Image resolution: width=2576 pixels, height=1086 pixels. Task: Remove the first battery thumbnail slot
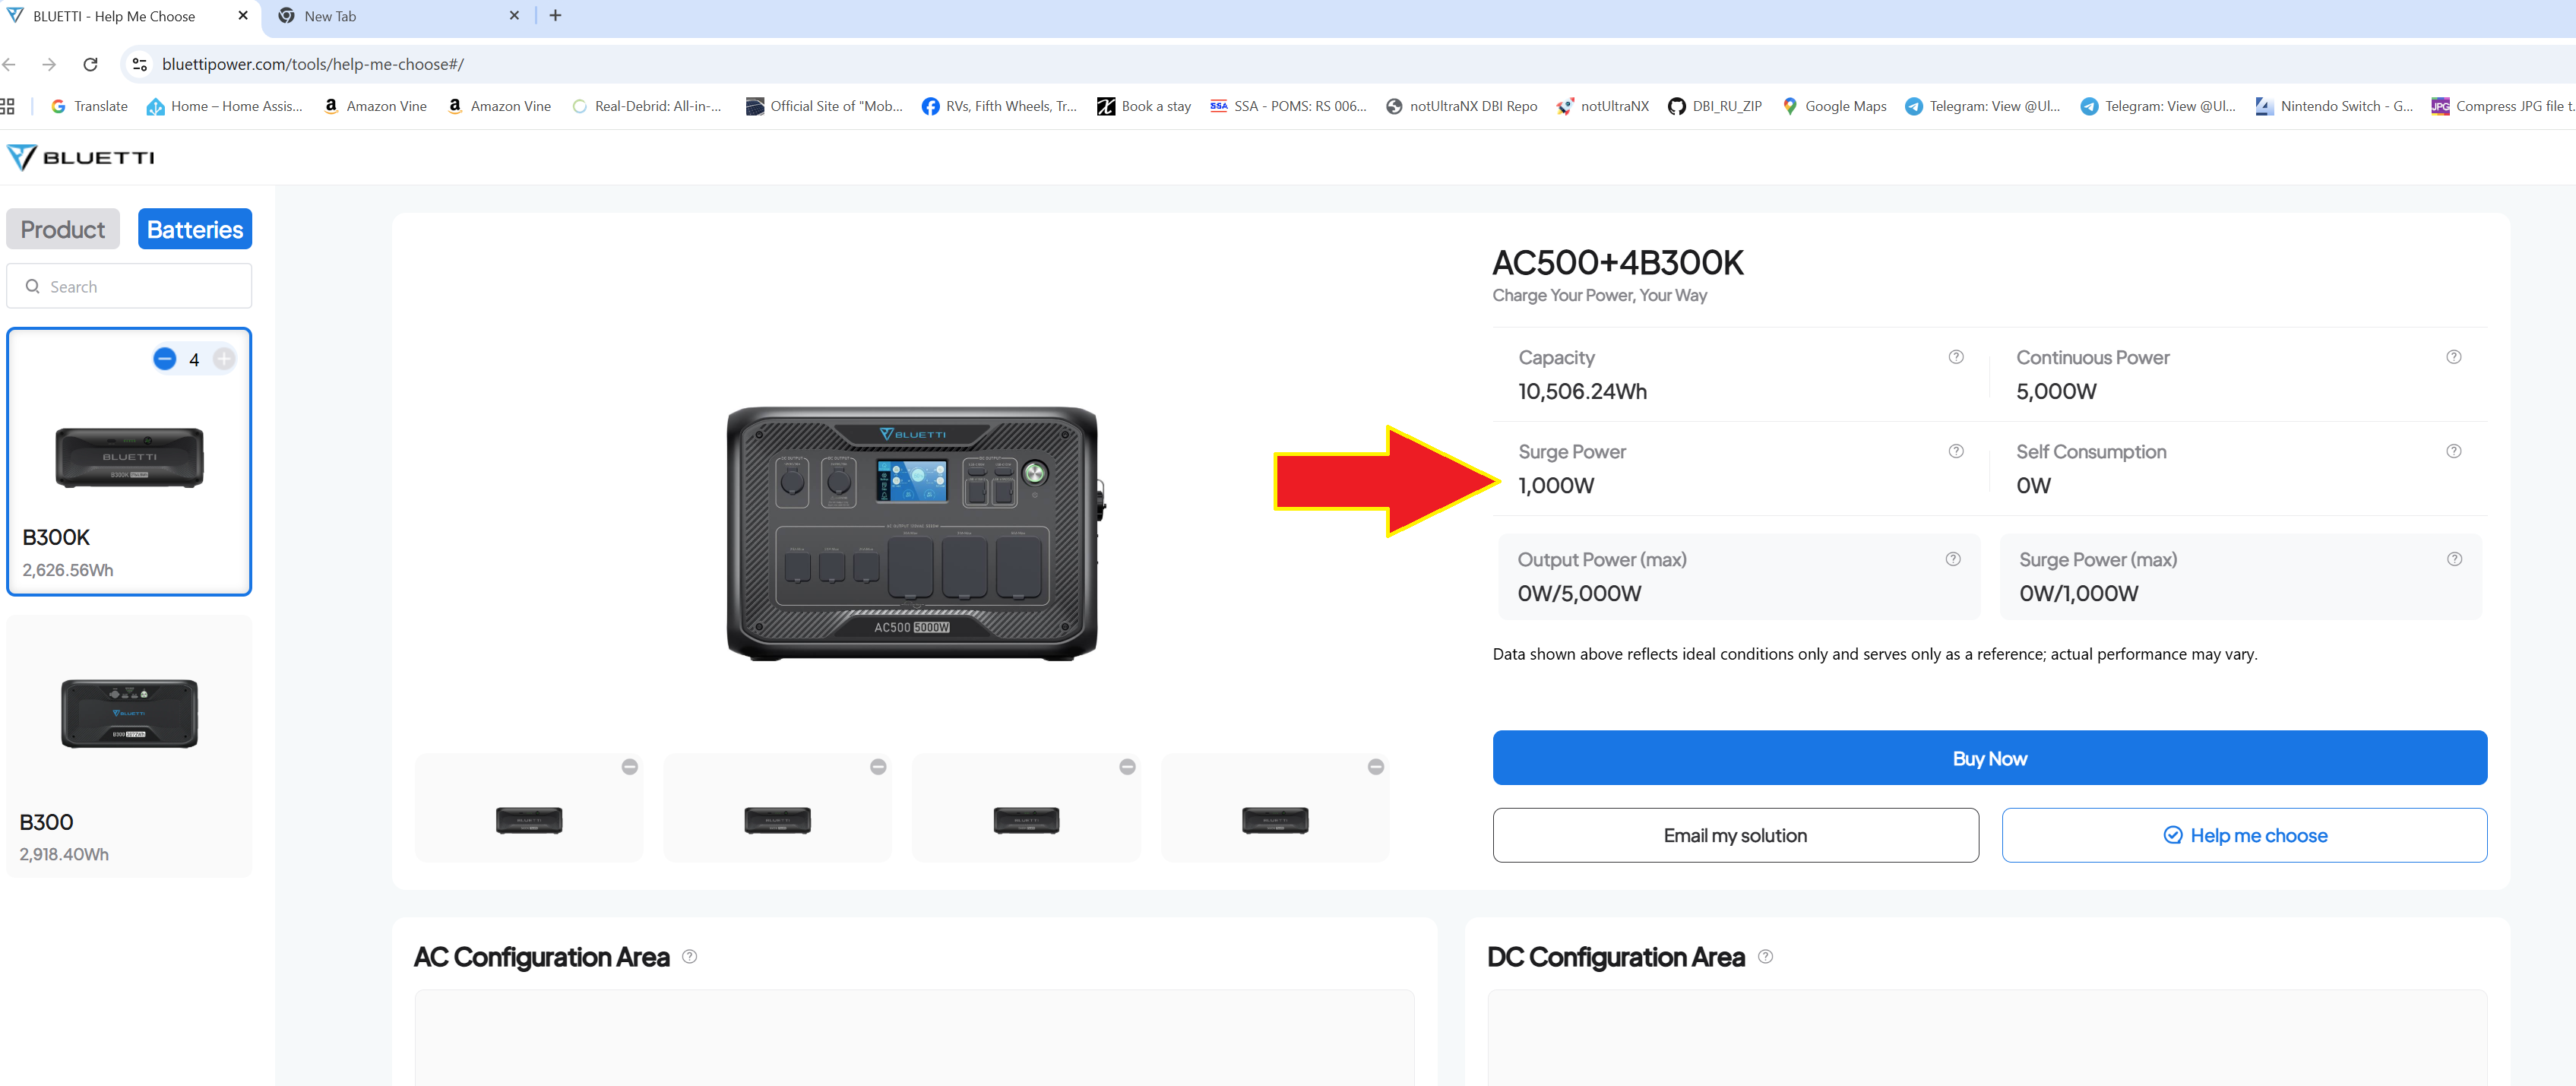click(x=630, y=766)
